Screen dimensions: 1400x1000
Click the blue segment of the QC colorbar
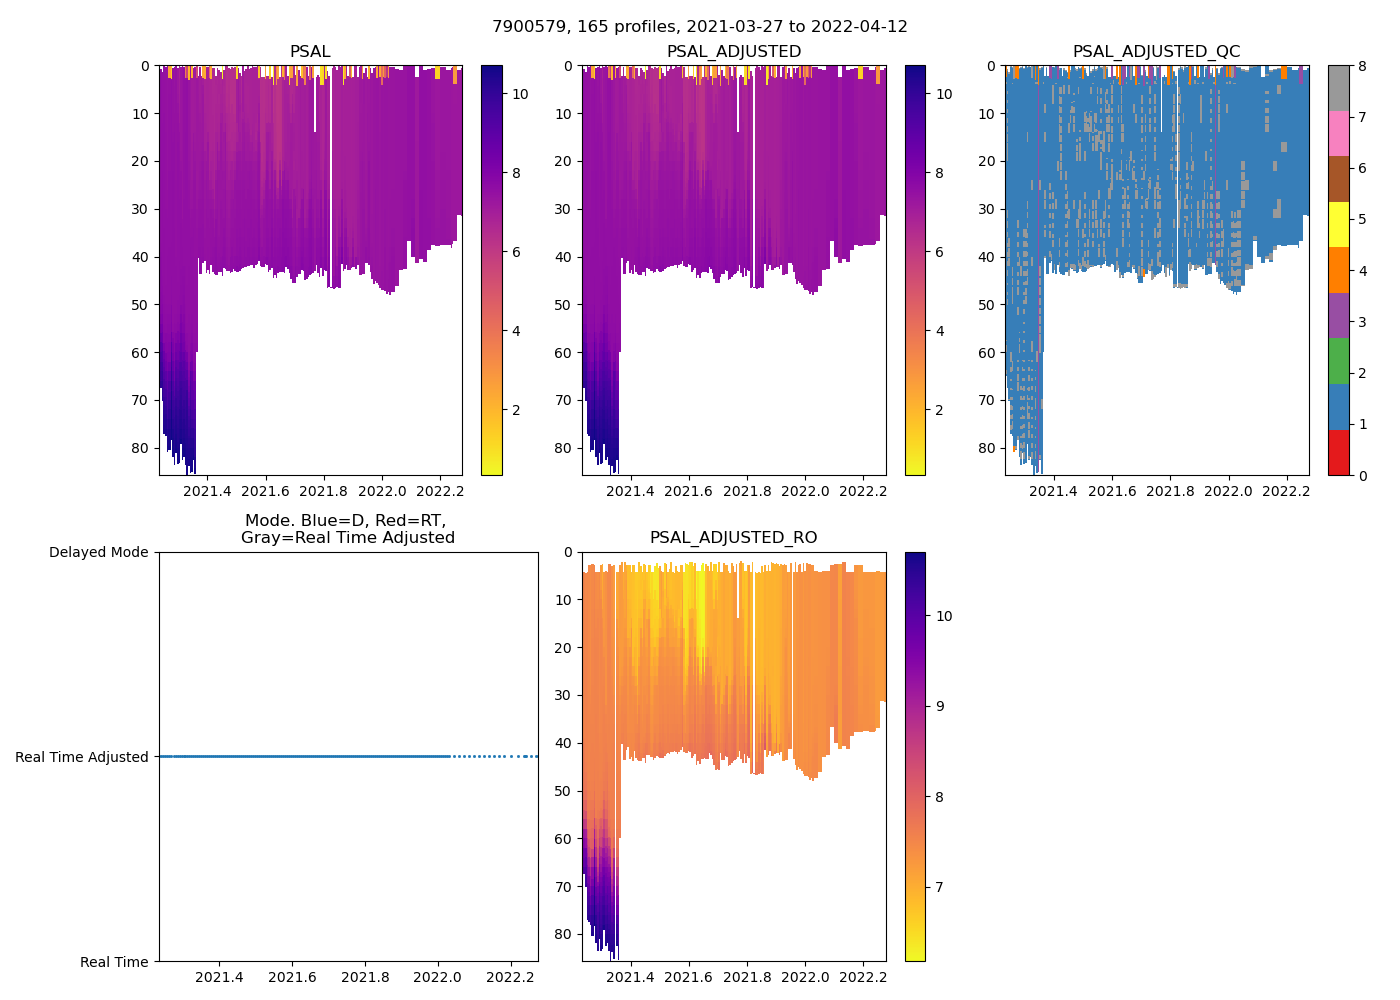tap(1338, 407)
